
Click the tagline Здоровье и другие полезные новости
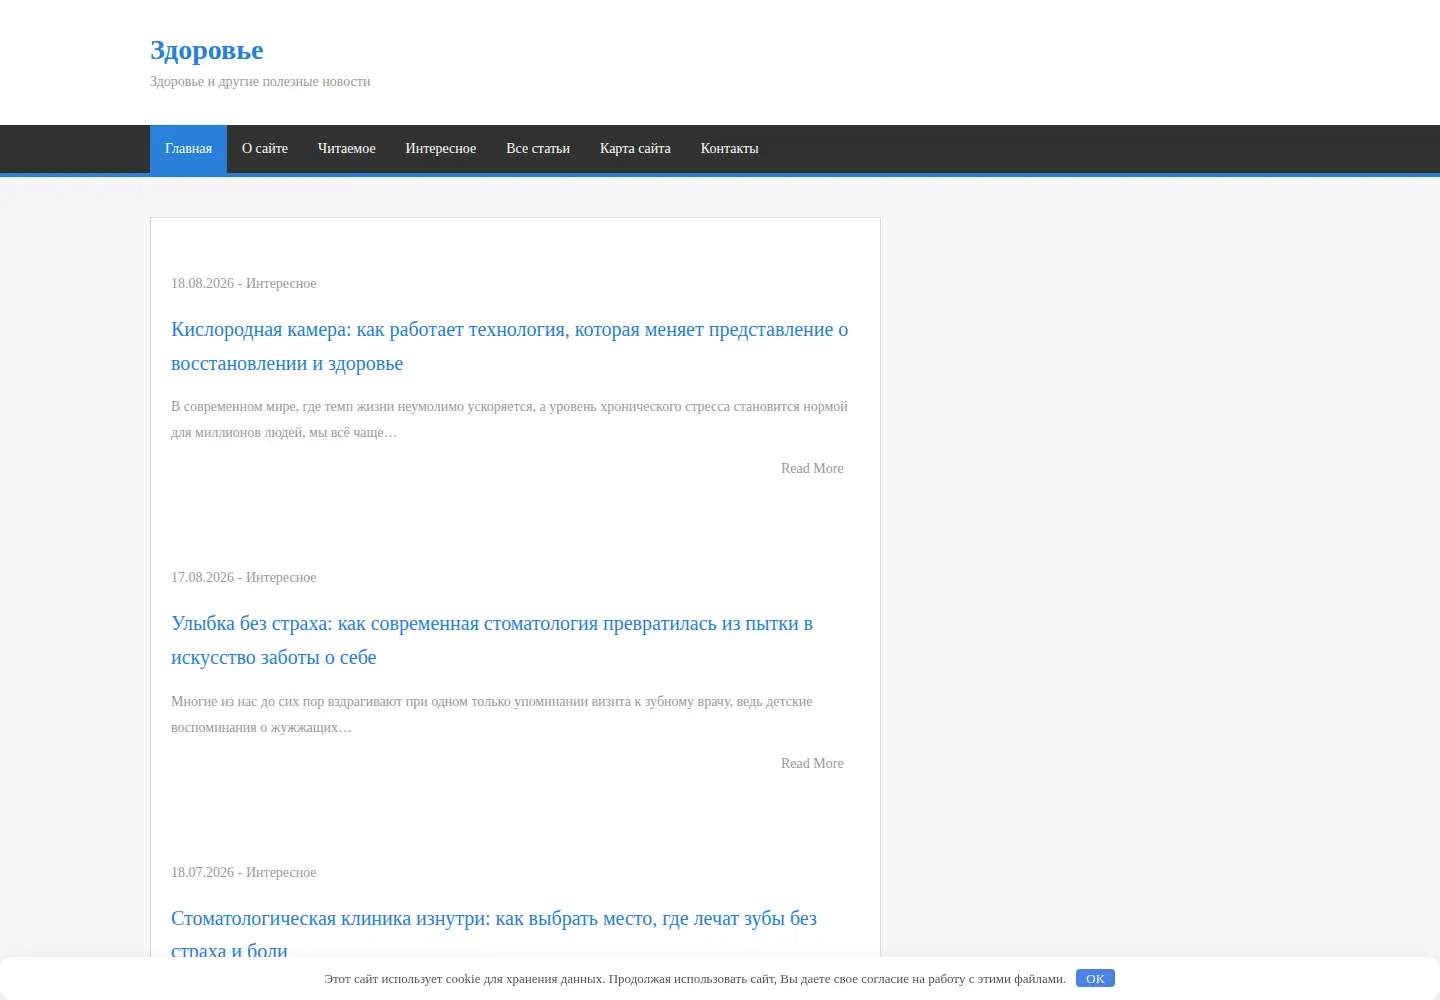click(x=260, y=82)
